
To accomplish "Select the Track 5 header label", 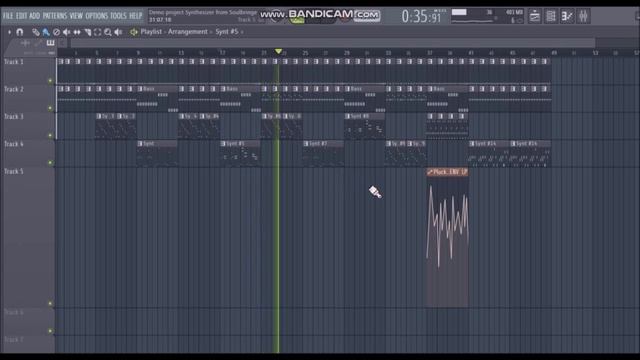I will pyautogui.click(x=14, y=171).
